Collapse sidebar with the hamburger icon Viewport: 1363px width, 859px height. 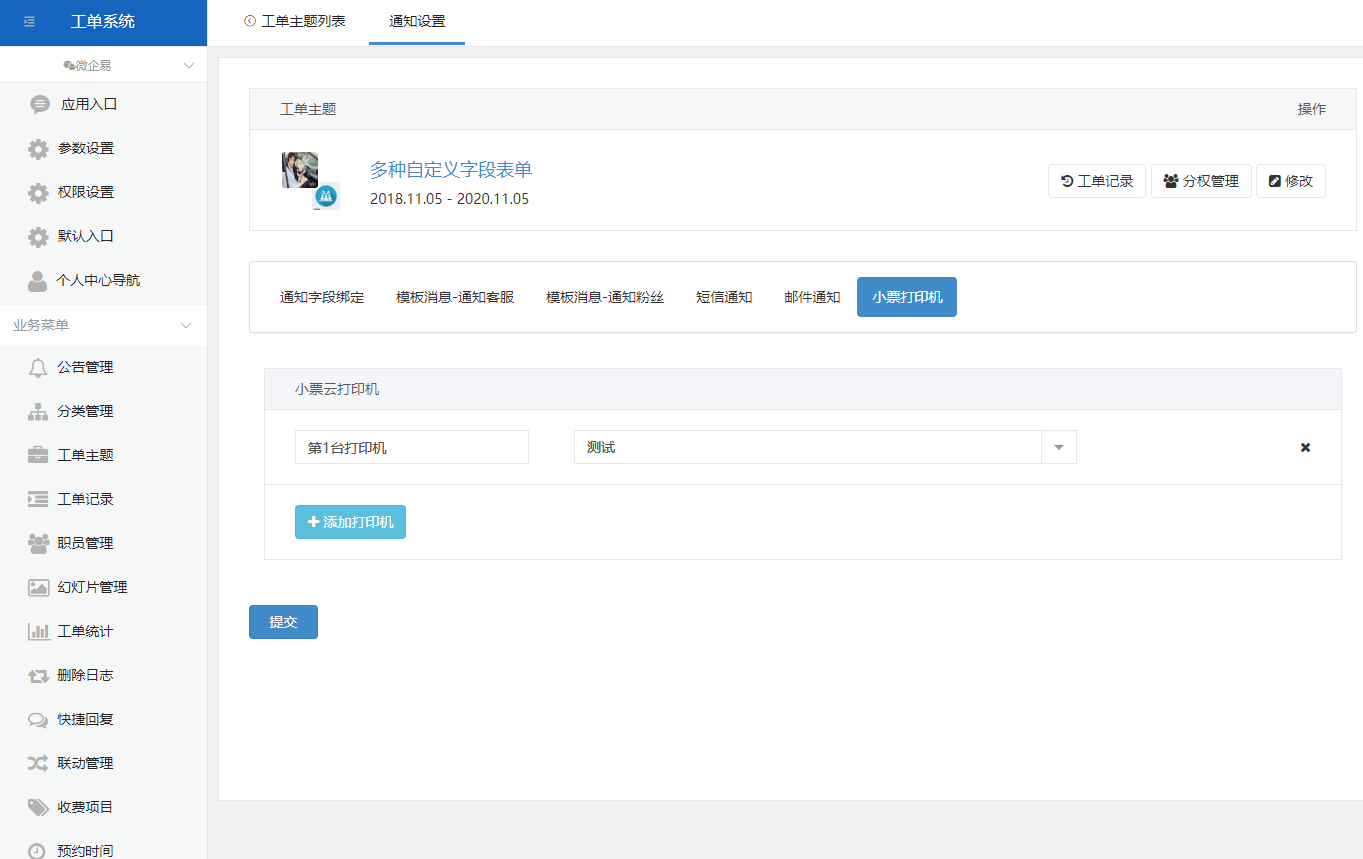[x=29, y=22]
